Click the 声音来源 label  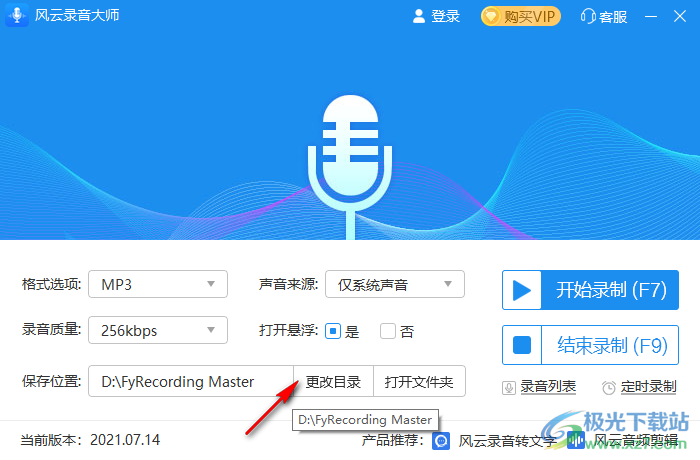click(288, 284)
